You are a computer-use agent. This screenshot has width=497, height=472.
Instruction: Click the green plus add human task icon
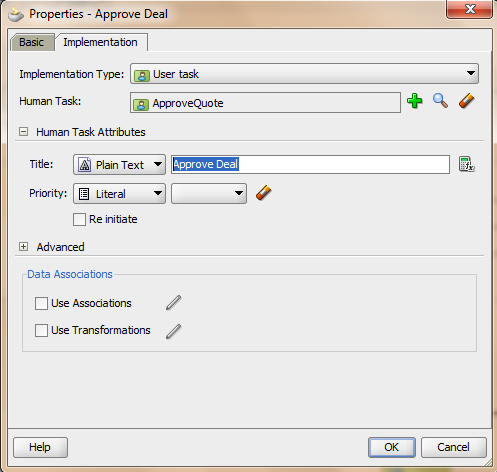[x=415, y=101]
